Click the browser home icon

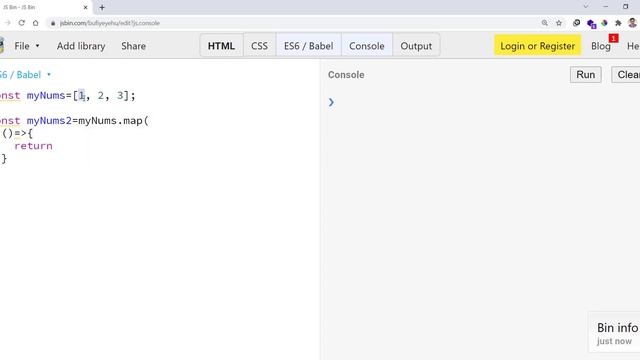point(36,23)
